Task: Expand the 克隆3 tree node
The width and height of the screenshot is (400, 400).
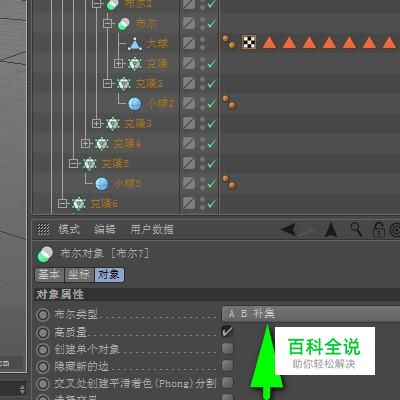Action: pyautogui.click(x=96, y=123)
